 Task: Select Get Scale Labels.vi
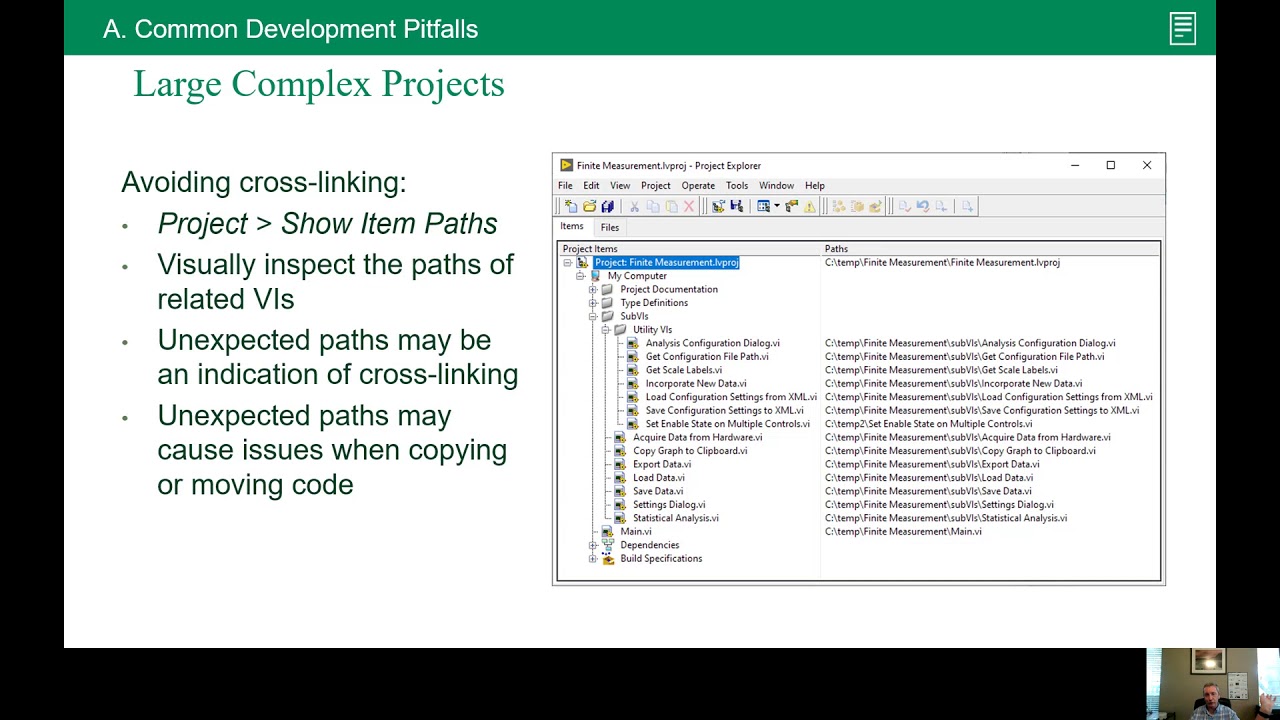pyautogui.click(x=683, y=370)
